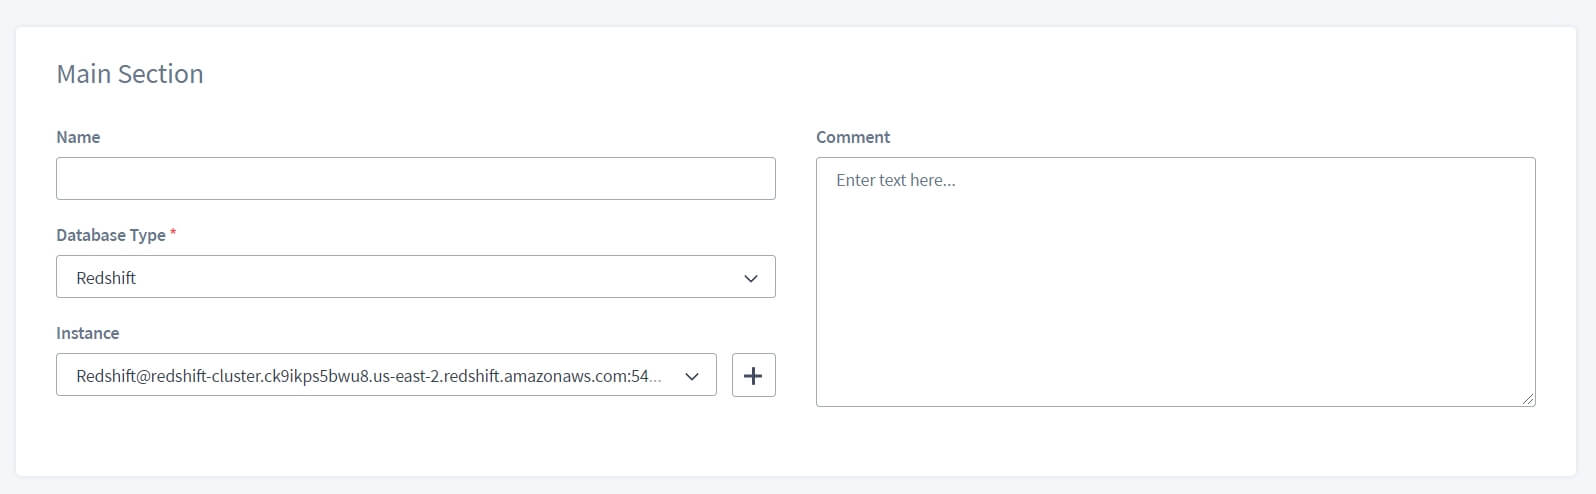The height and width of the screenshot is (494, 1596).
Task: Click the Comment box resize handle
Action: pyautogui.click(x=1528, y=399)
